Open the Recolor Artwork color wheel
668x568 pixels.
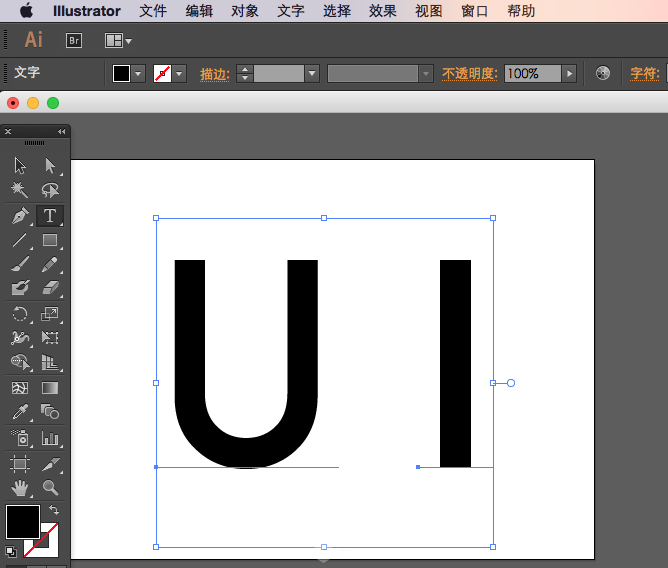coord(602,73)
